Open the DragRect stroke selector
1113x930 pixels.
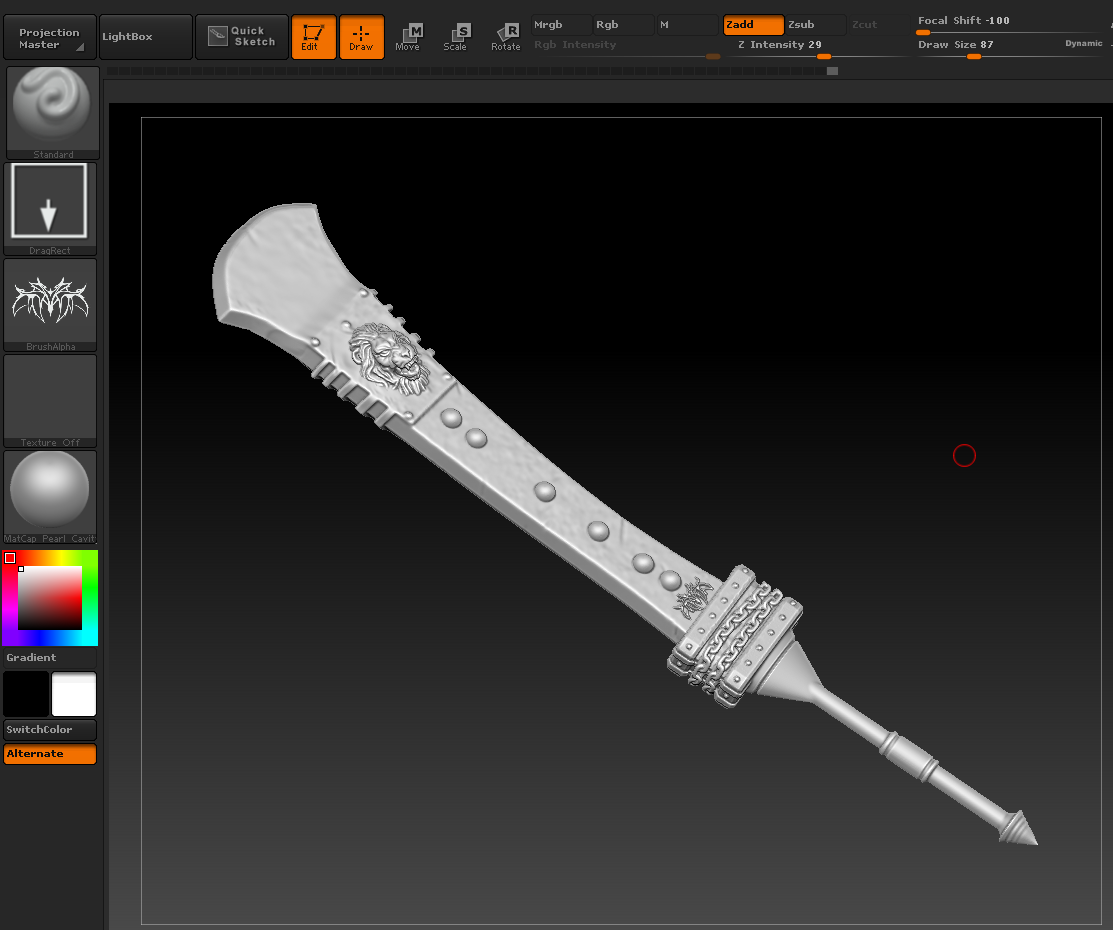50,205
